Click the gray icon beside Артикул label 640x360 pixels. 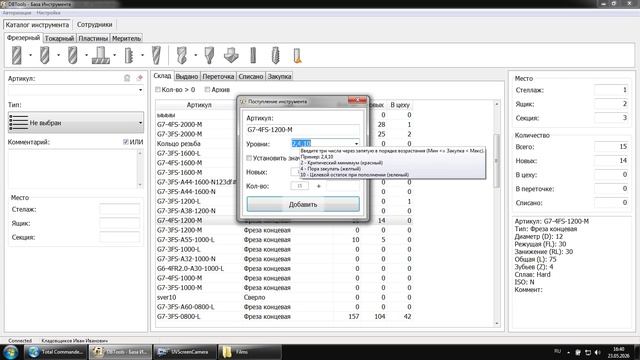127,78
